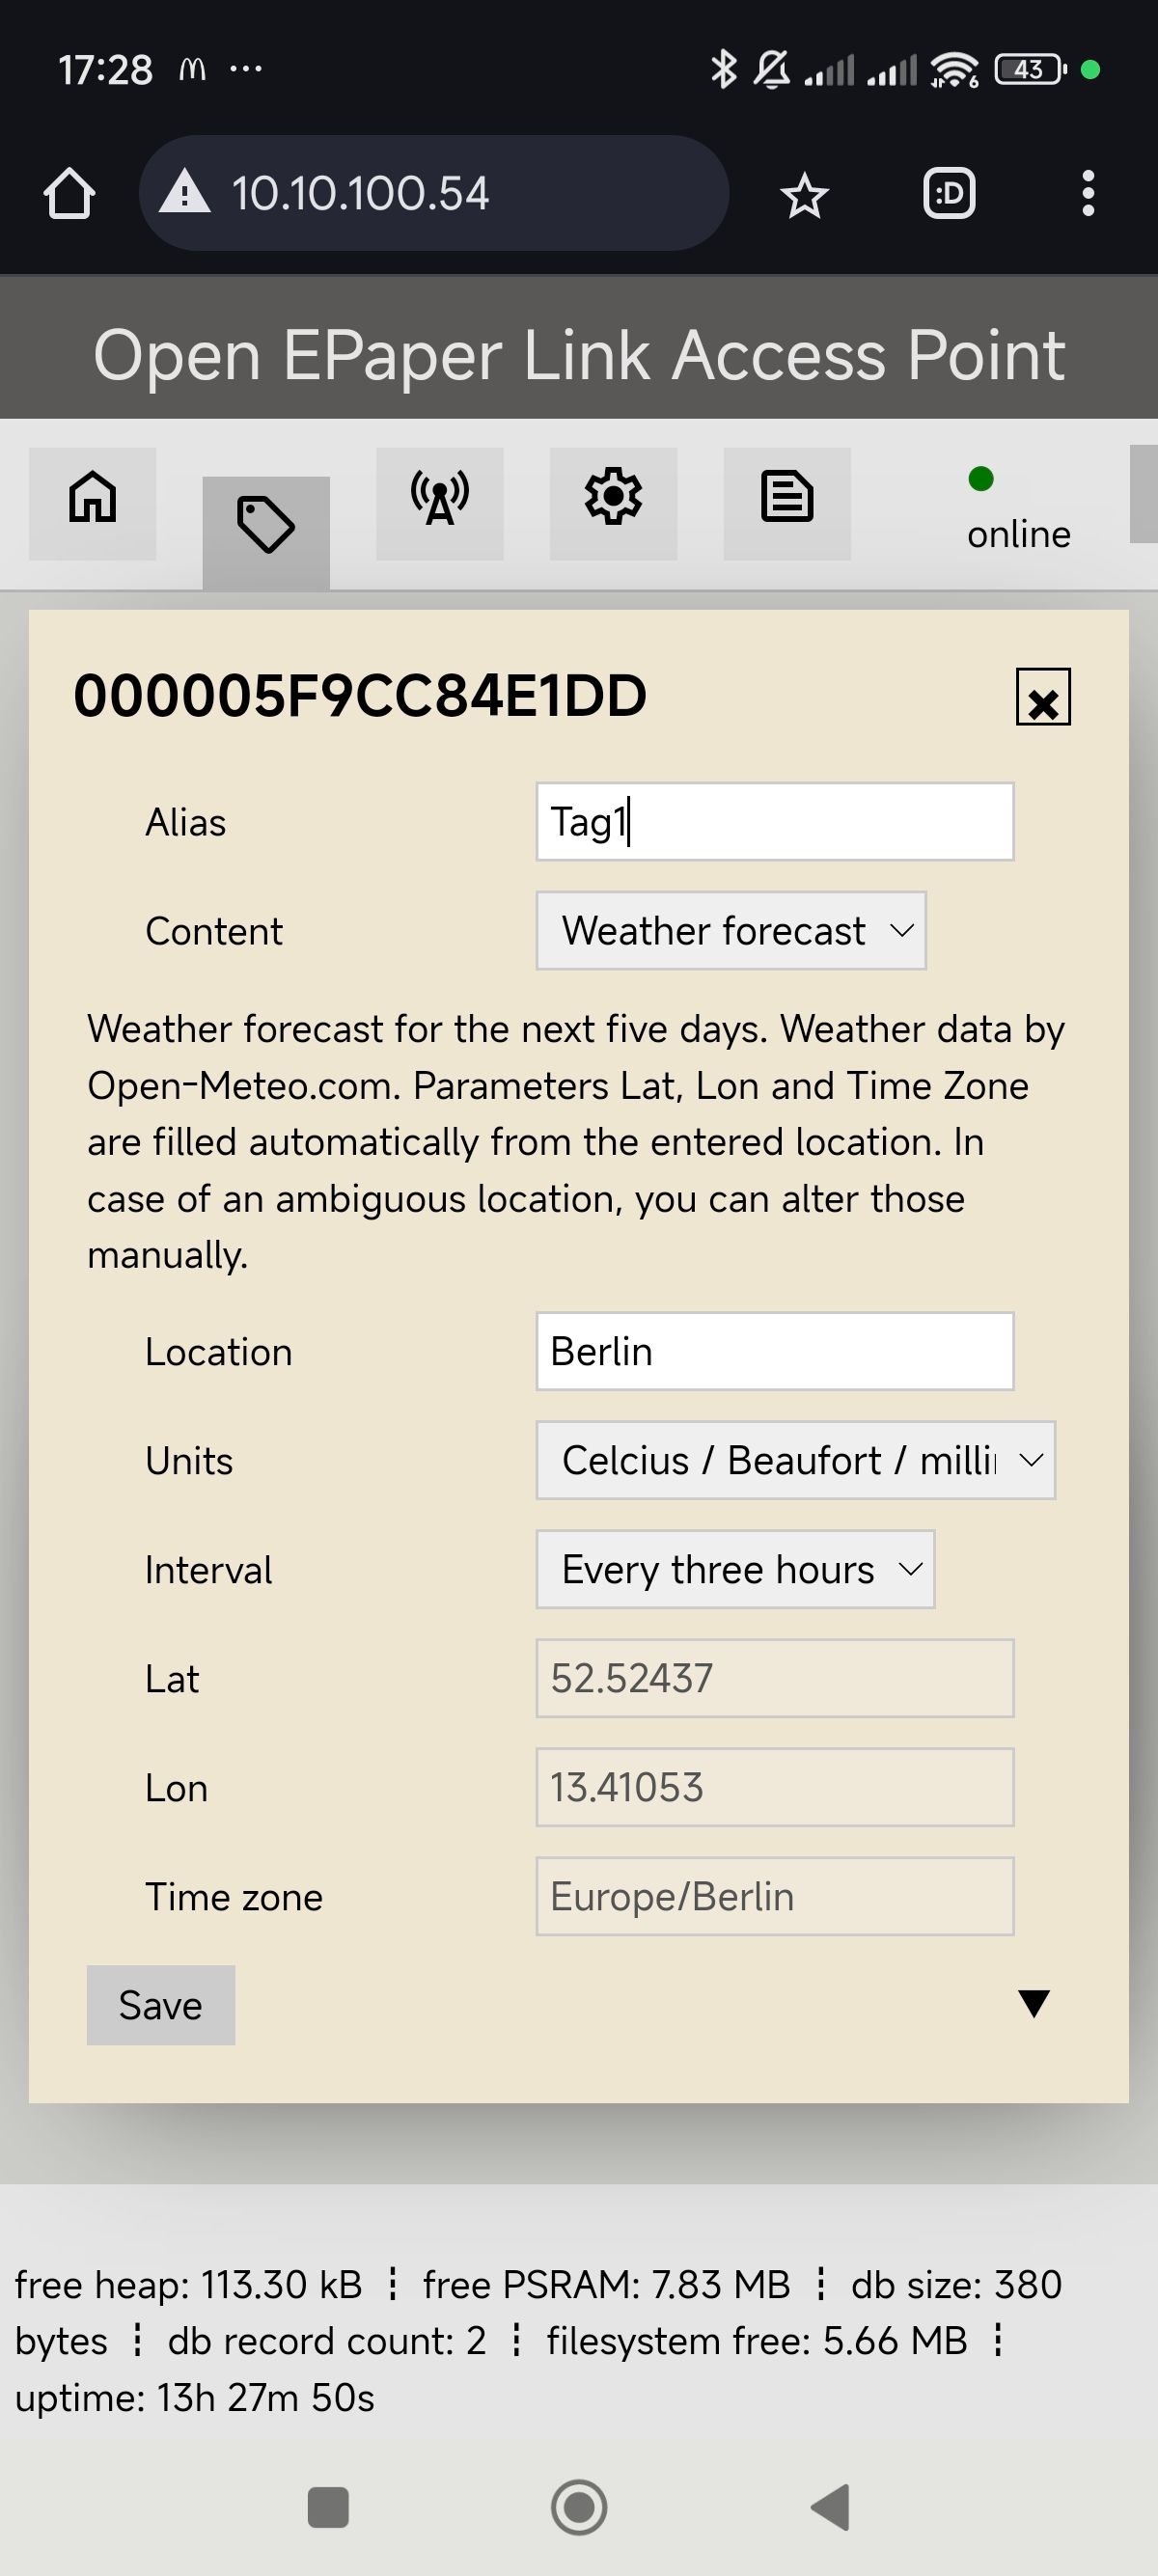Screen dimensions: 1158x2576
Task: Close the tag configuration dialog
Action: click(1042, 698)
